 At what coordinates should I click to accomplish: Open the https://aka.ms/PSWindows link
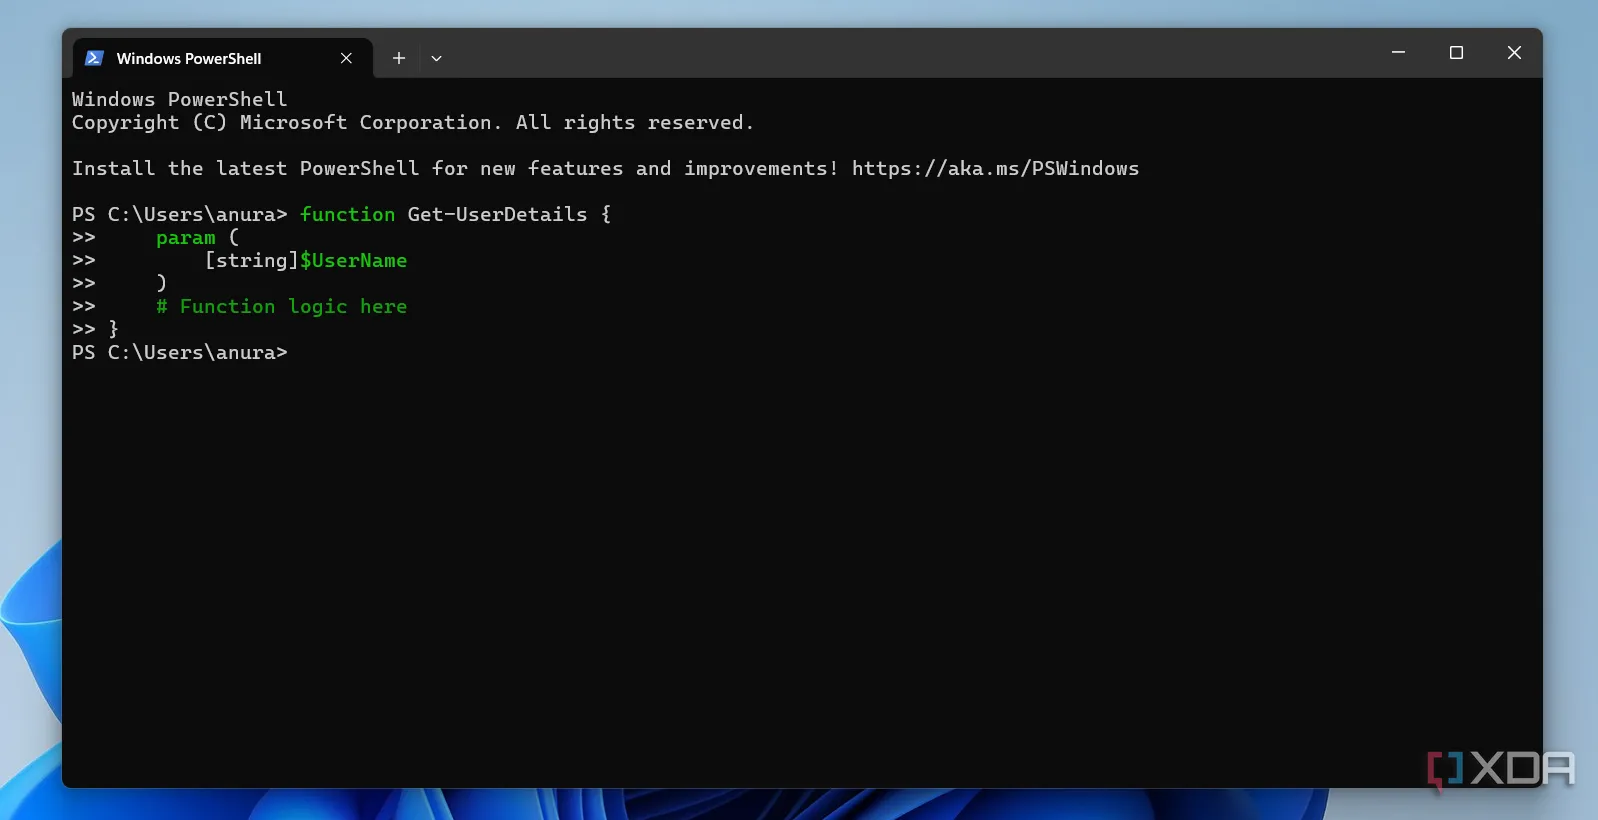pos(995,168)
